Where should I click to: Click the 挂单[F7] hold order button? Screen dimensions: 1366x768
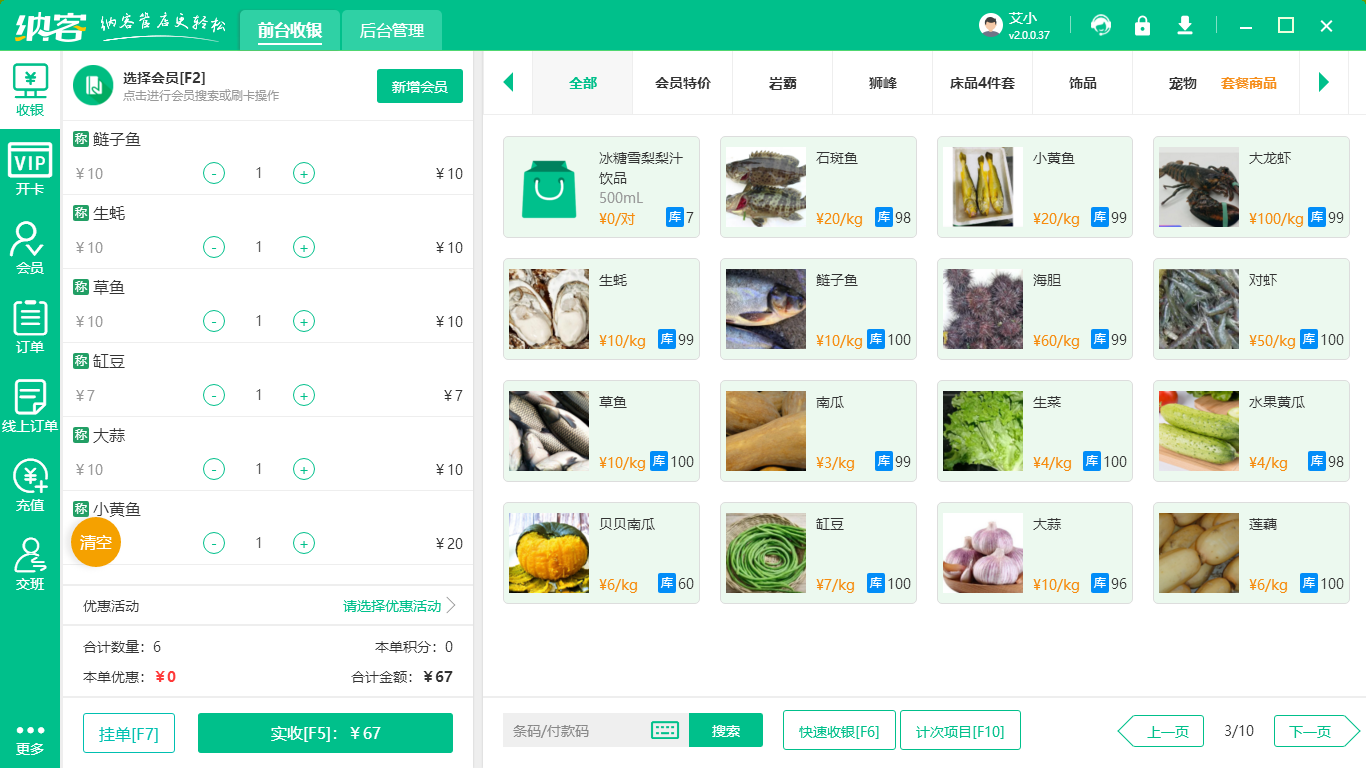128,733
